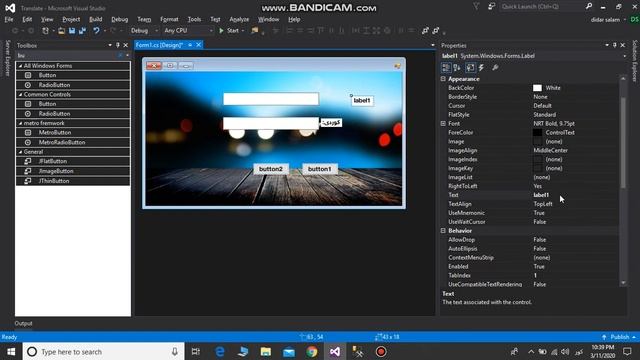Clear the Toolbox search box

click(x=120, y=56)
